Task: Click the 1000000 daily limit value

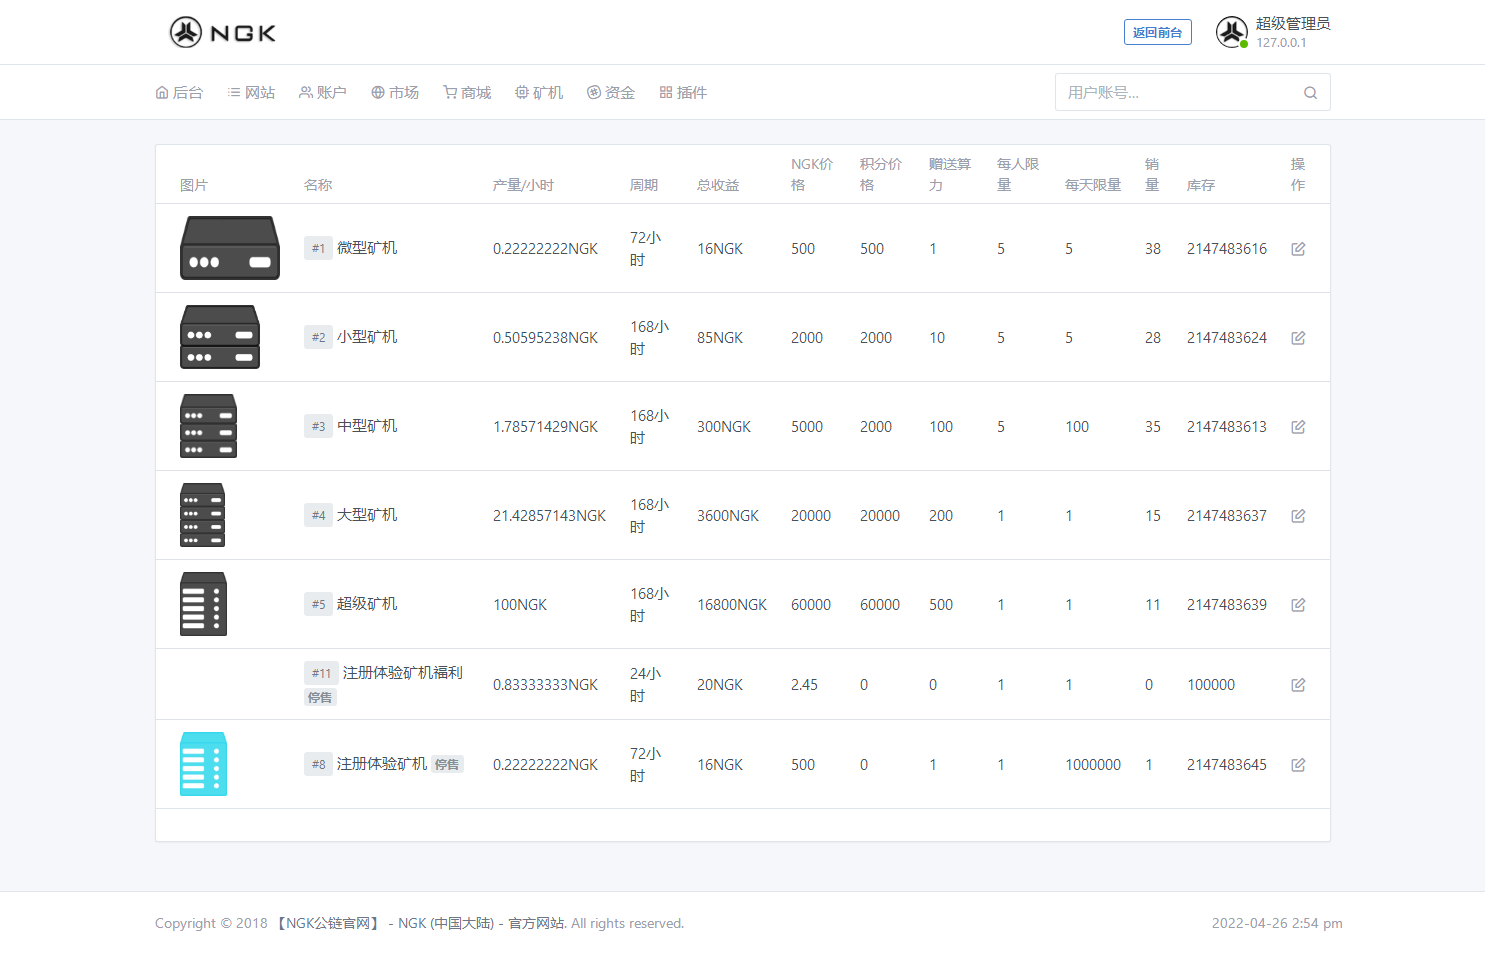Action: tap(1093, 765)
